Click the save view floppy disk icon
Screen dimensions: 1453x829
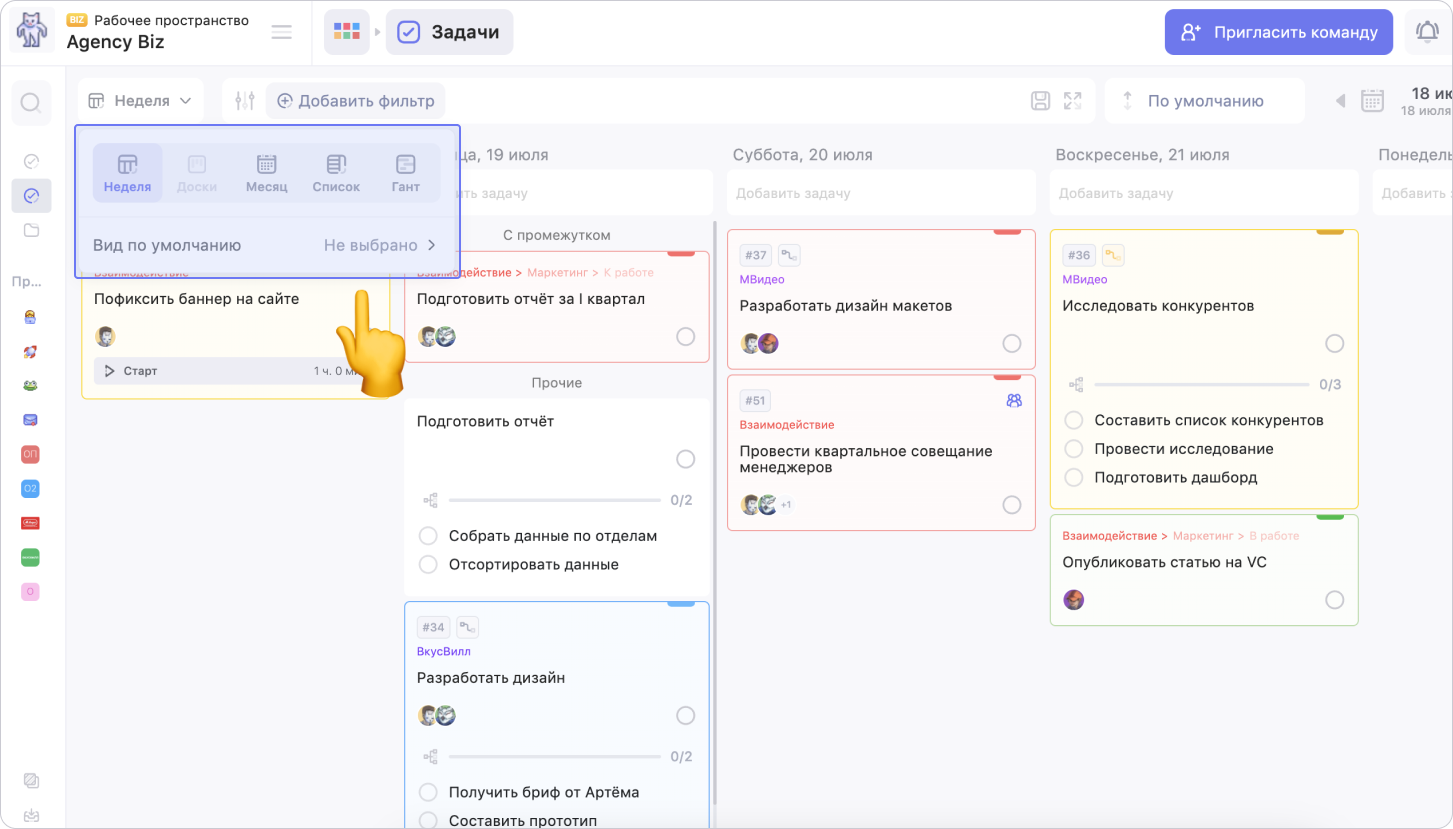(1040, 101)
